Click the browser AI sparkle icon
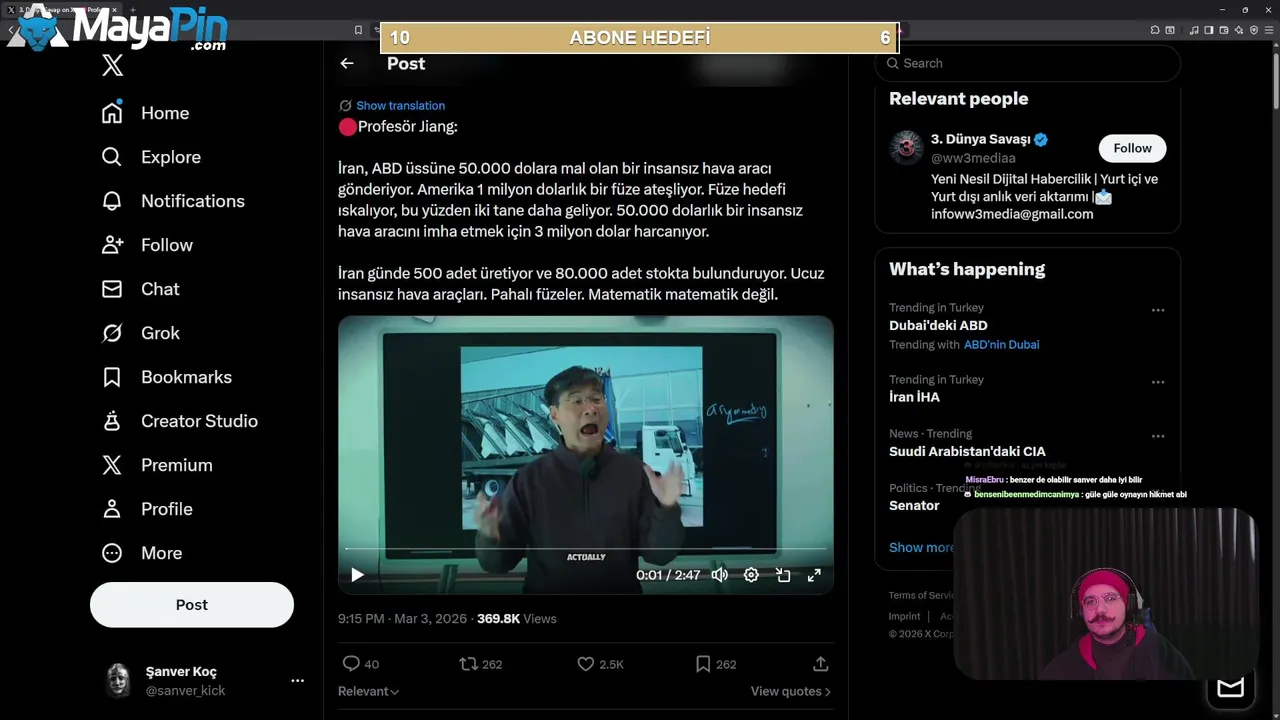This screenshot has width=1280, height=720. pyautogui.click(x=1239, y=30)
